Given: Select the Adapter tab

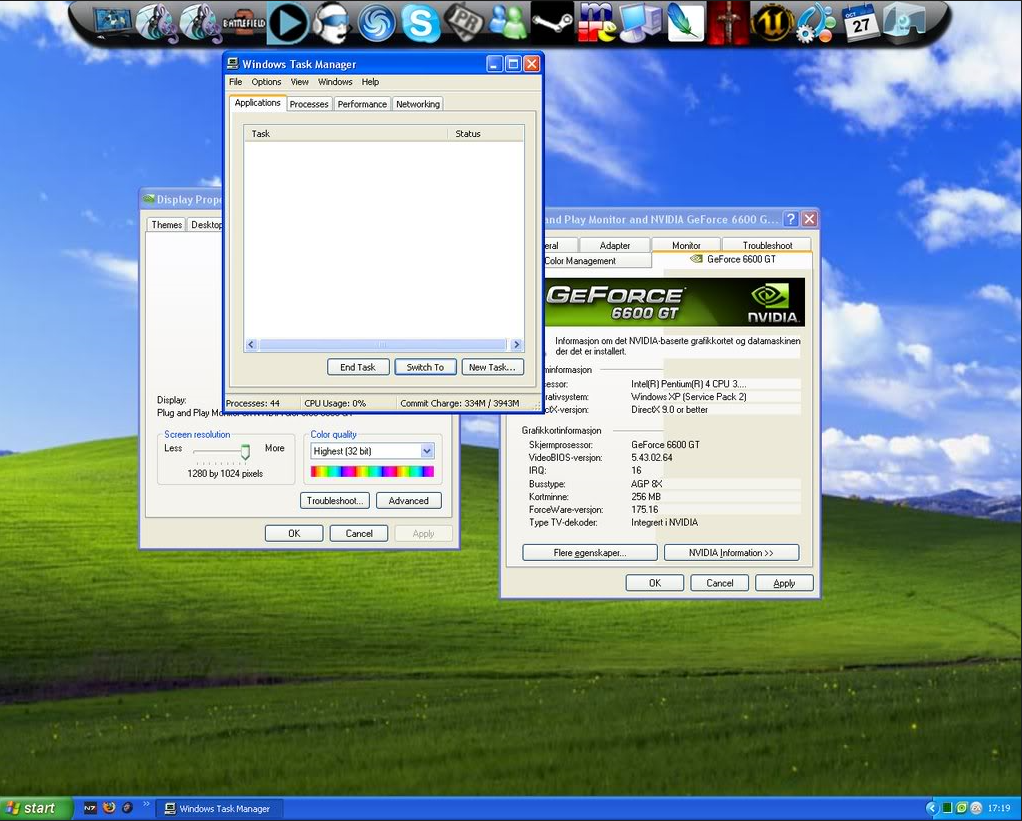Looking at the screenshot, I should click(615, 245).
